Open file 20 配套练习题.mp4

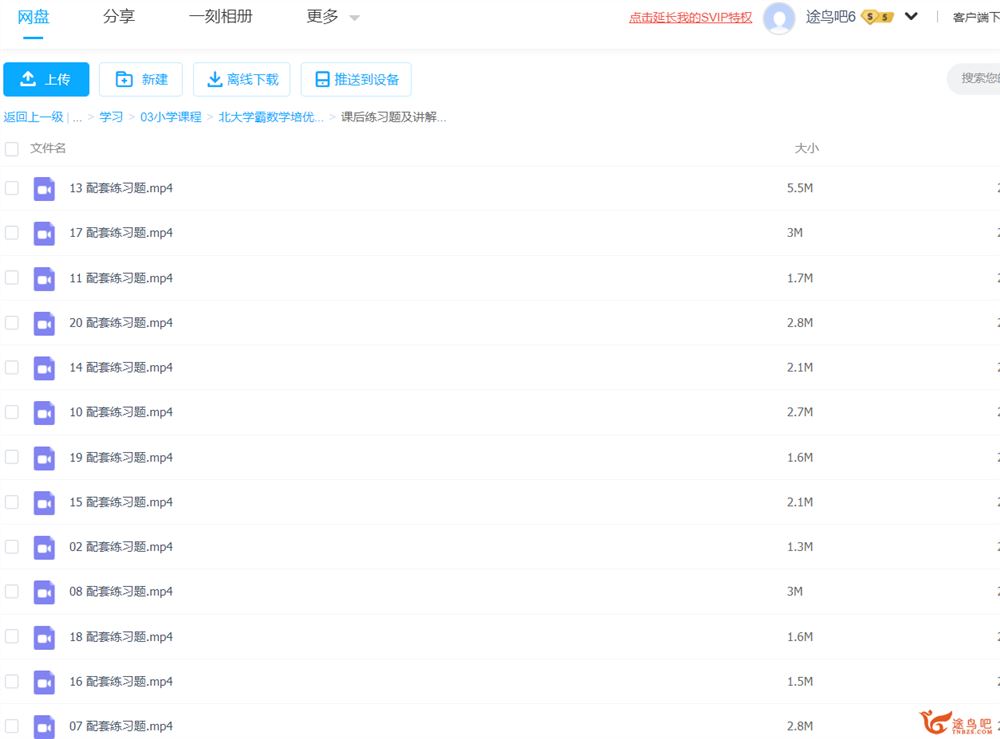121,323
